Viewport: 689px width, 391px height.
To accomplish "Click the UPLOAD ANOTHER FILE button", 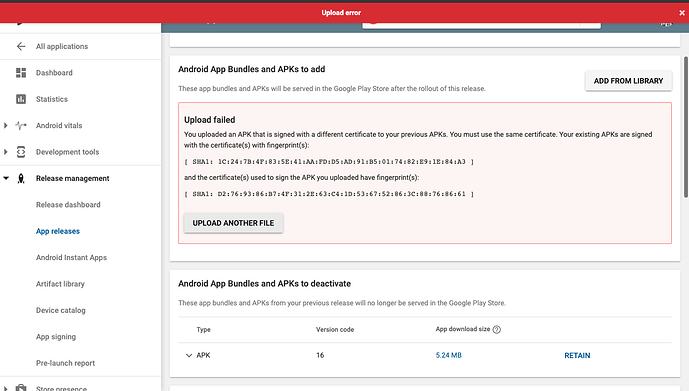I will 233,223.
